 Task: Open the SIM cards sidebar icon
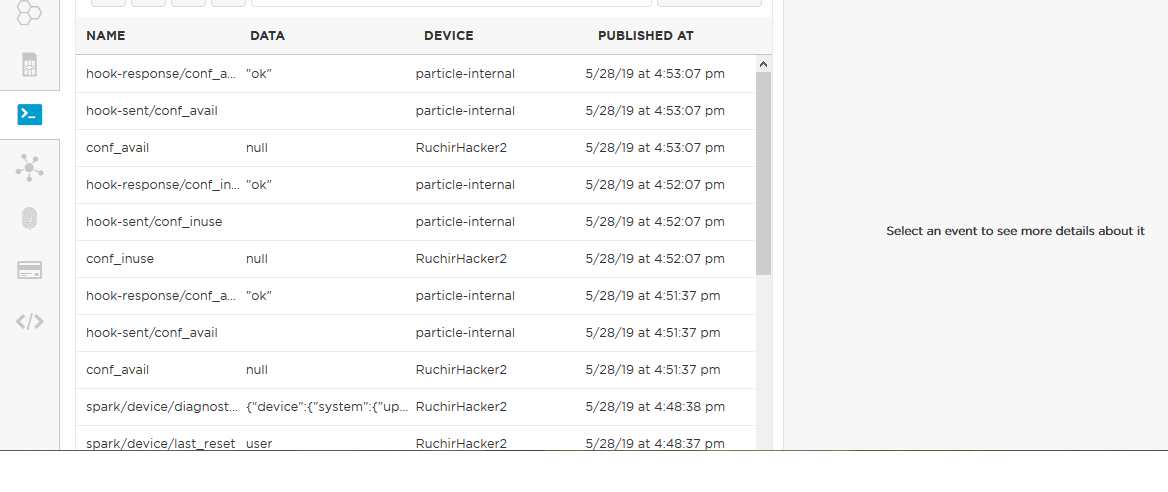(29, 66)
